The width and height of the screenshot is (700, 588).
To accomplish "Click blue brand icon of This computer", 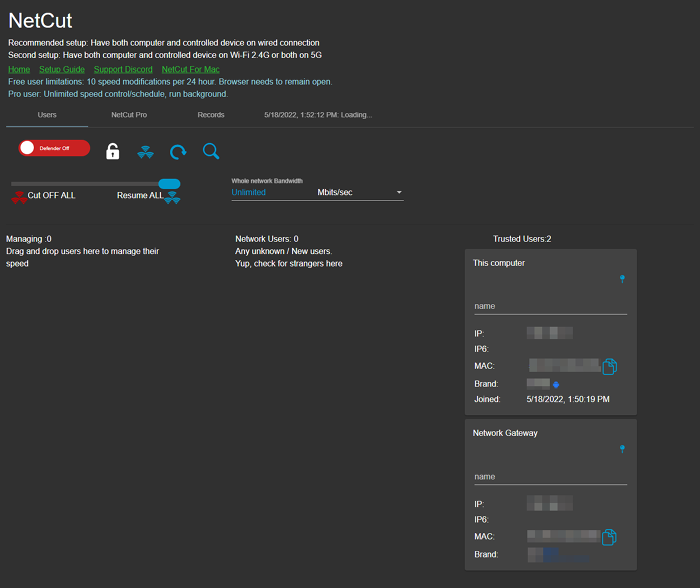I will click(556, 384).
